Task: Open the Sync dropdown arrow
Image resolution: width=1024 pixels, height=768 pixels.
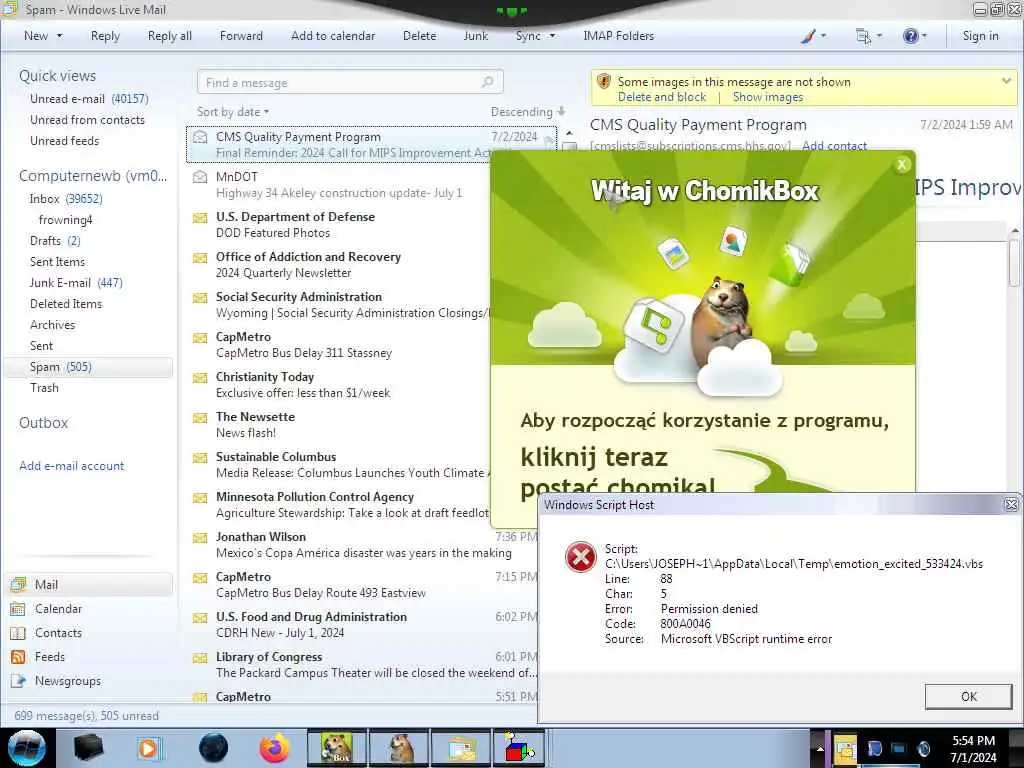Action: (x=552, y=36)
